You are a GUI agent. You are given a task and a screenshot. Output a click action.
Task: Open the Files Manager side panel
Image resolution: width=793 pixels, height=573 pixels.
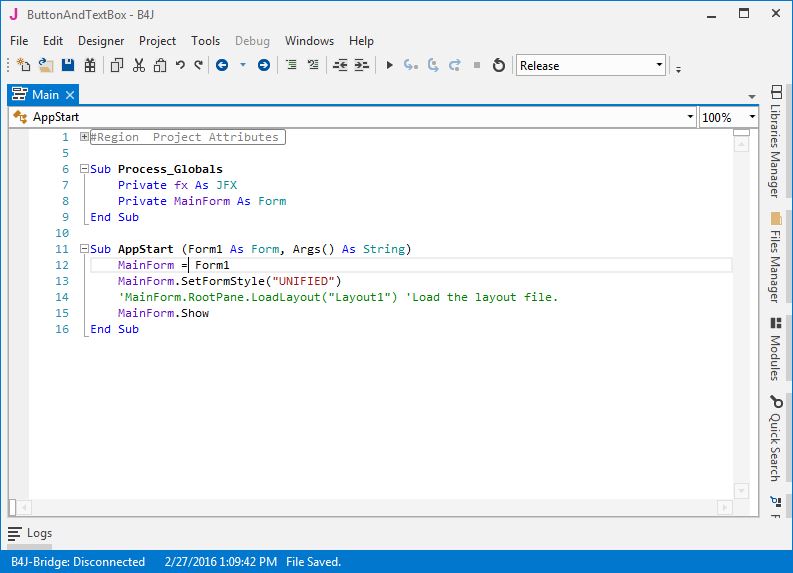click(x=776, y=257)
